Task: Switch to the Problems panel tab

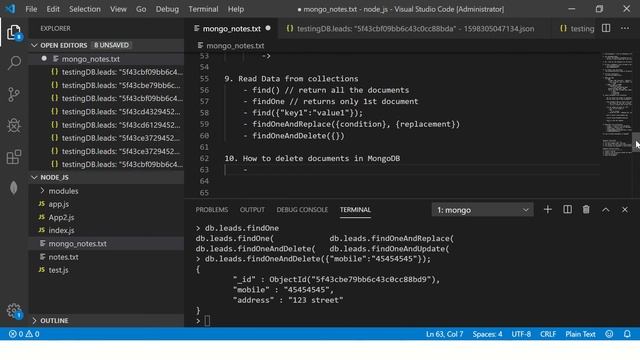Action: point(211,210)
